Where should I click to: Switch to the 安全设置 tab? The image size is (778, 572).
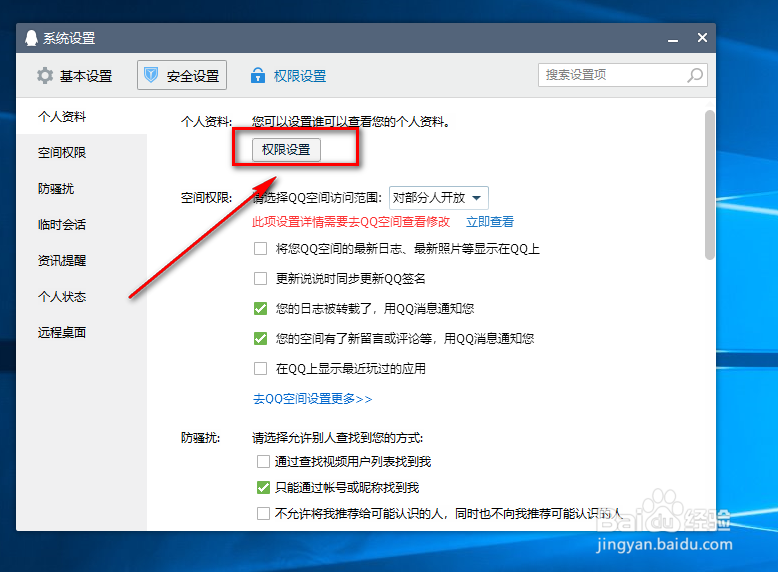(x=182, y=75)
